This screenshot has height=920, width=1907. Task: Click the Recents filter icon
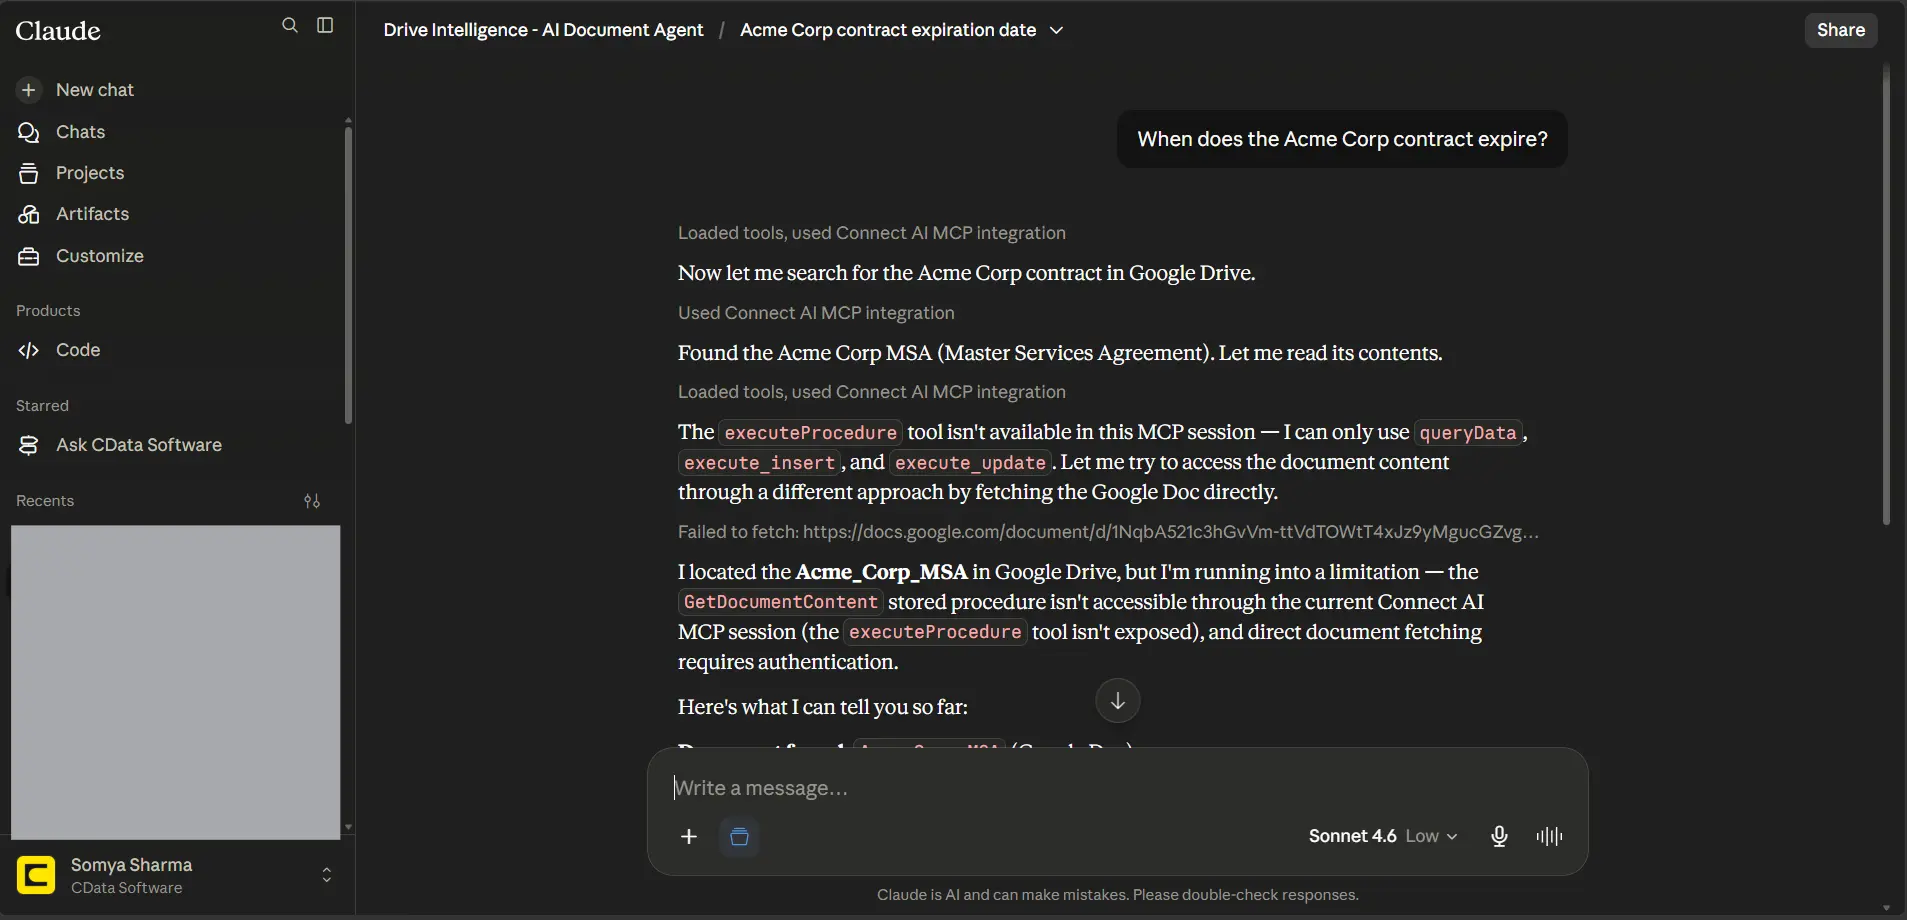tap(312, 501)
